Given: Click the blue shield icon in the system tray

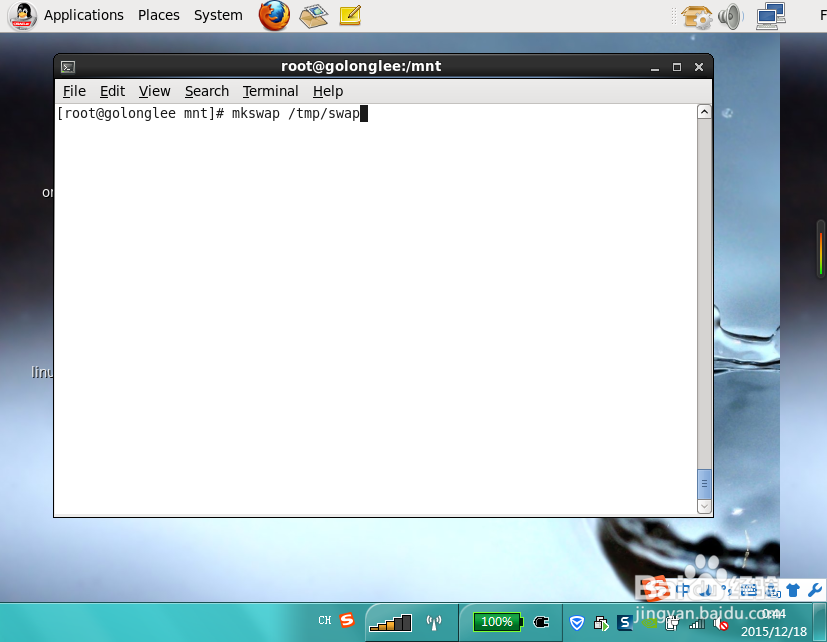Looking at the screenshot, I should [x=576, y=621].
